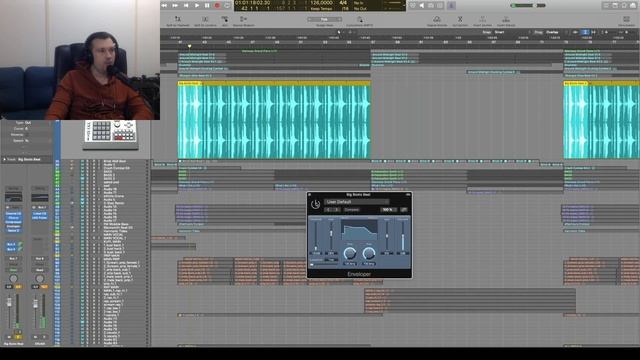Click the EQ thumbnail on left channel strip

[13, 198]
